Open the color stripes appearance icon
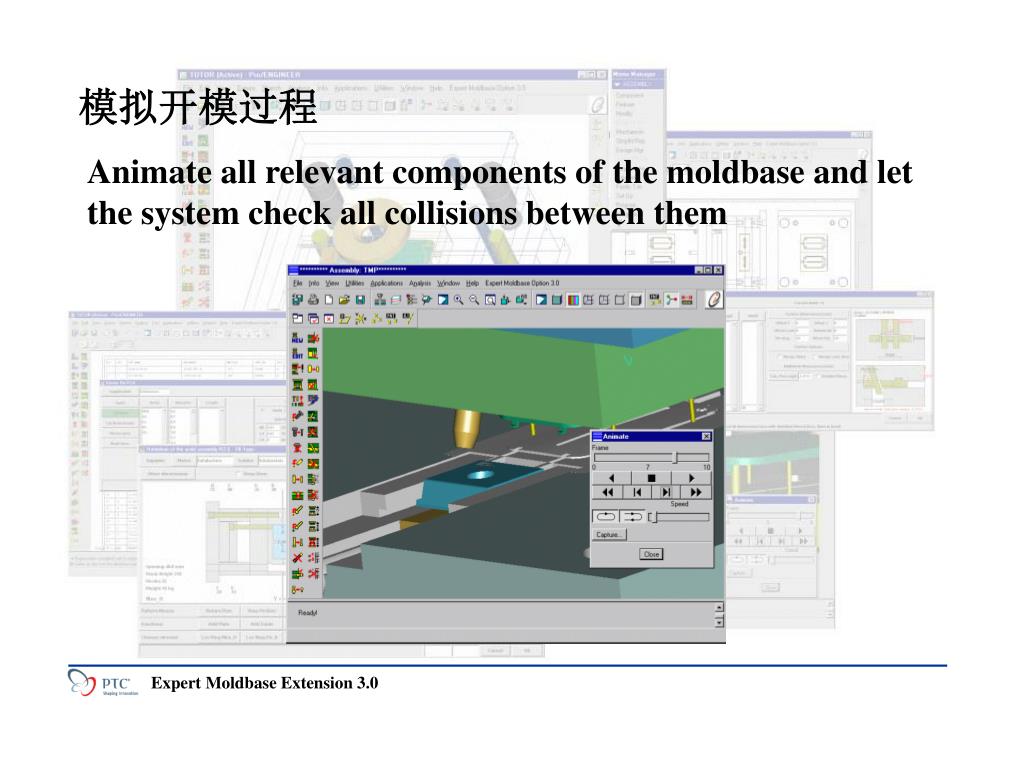 coord(573,300)
